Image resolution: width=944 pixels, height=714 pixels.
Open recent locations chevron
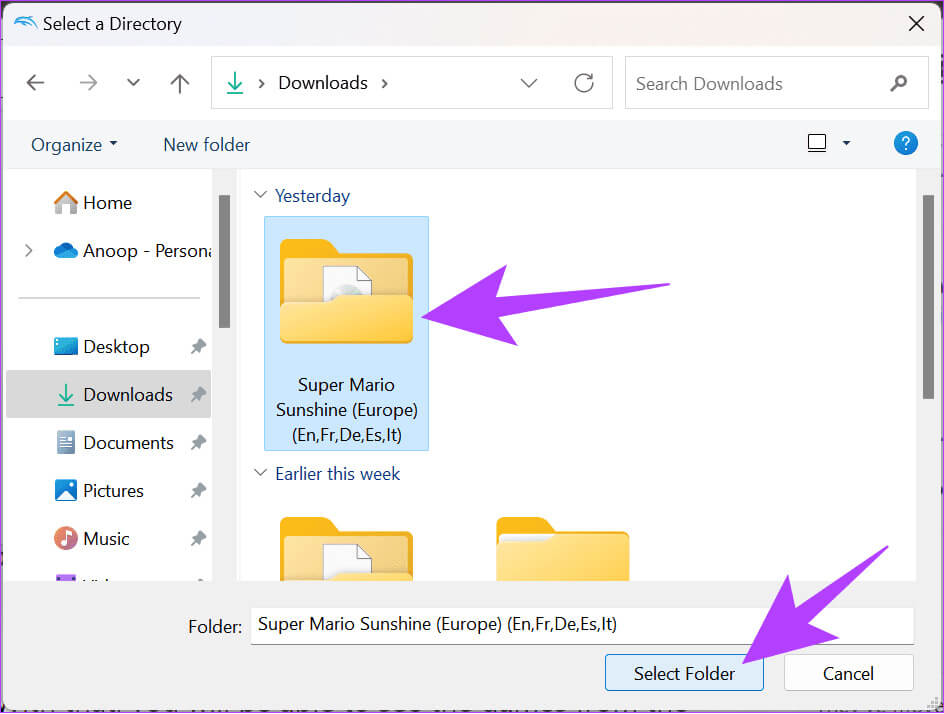tap(133, 82)
